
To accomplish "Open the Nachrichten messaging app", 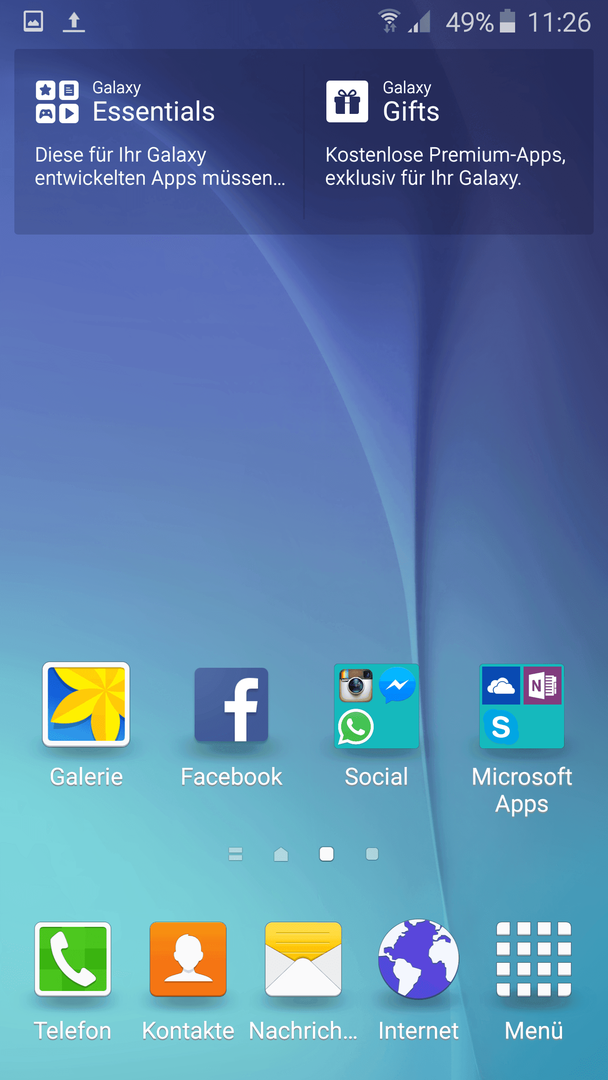I will tap(304, 959).
